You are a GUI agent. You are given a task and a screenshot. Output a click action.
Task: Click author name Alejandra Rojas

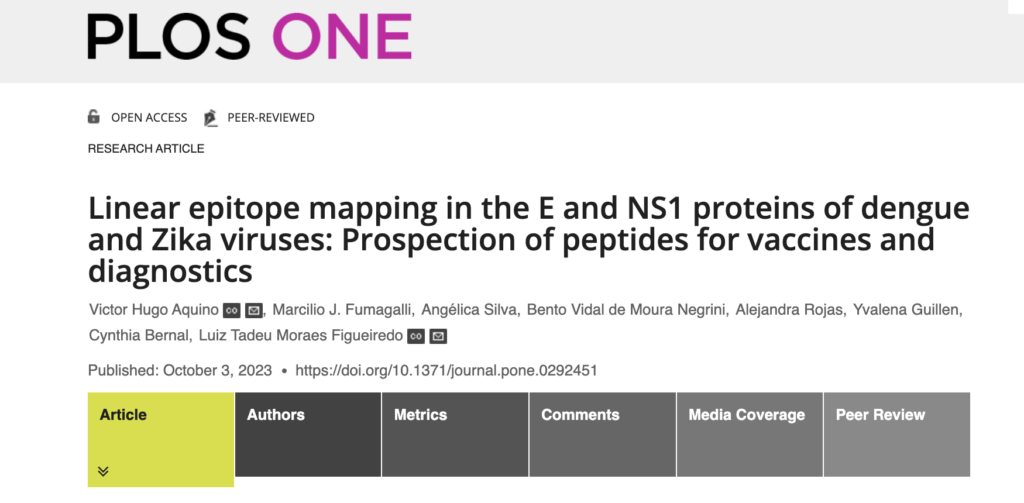[x=787, y=310]
